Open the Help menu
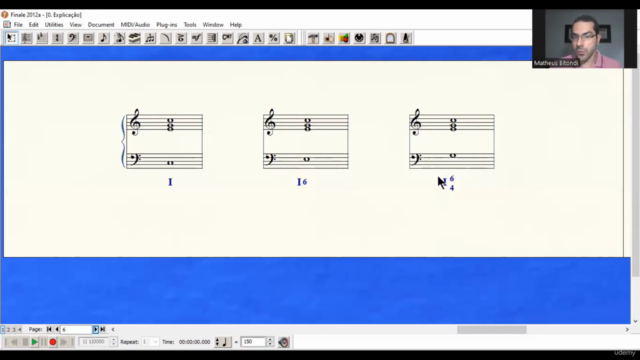The height and width of the screenshot is (360, 640). click(236, 24)
